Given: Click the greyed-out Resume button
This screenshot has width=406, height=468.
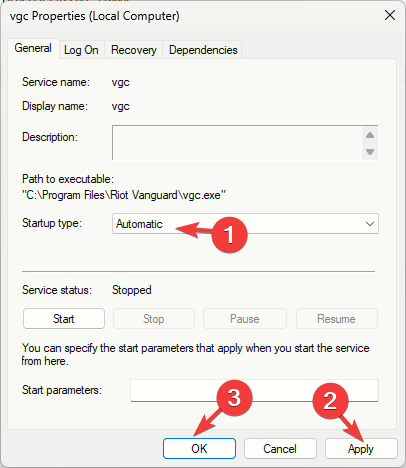Looking at the screenshot, I should (337, 319).
